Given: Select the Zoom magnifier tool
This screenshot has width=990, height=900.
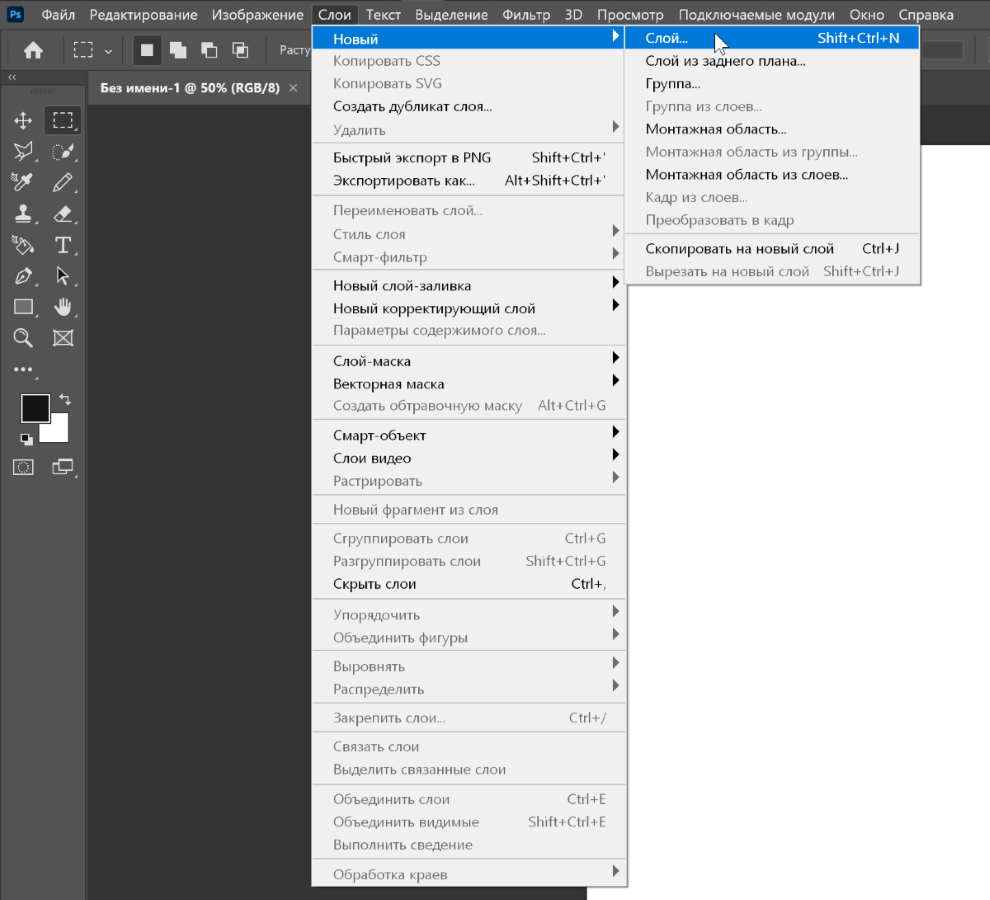Looking at the screenshot, I should [x=23, y=338].
